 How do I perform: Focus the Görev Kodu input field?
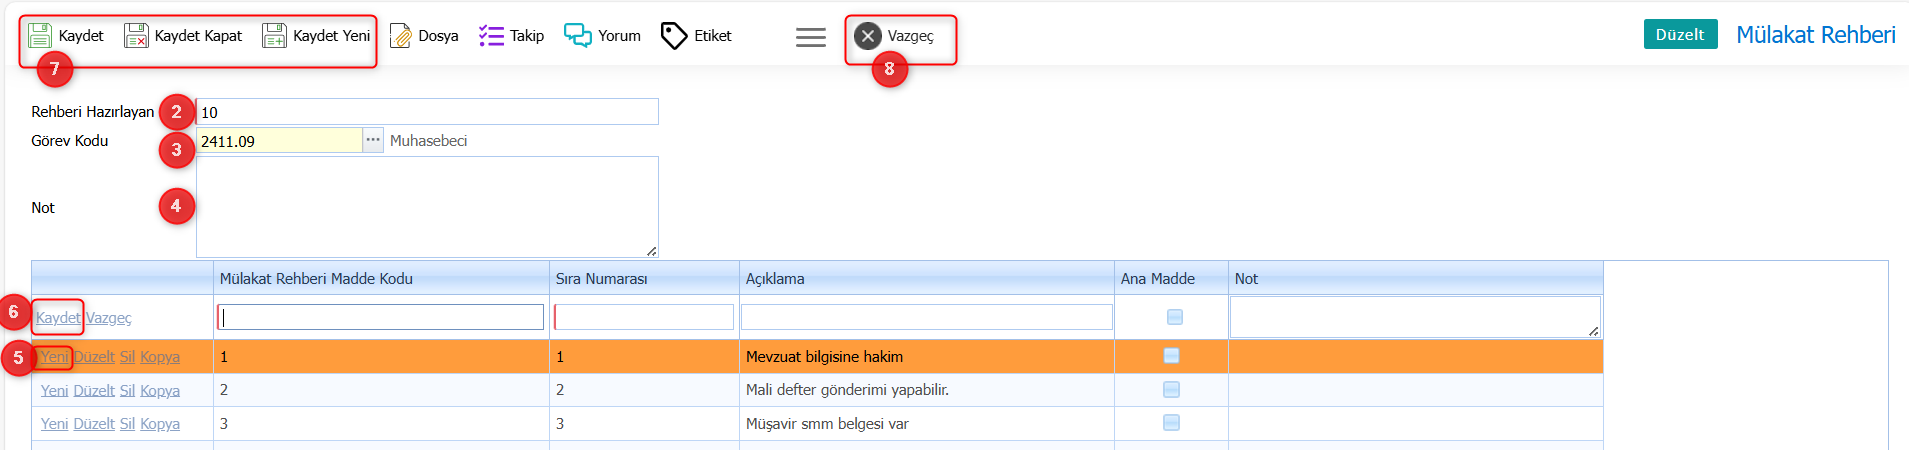(x=279, y=140)
